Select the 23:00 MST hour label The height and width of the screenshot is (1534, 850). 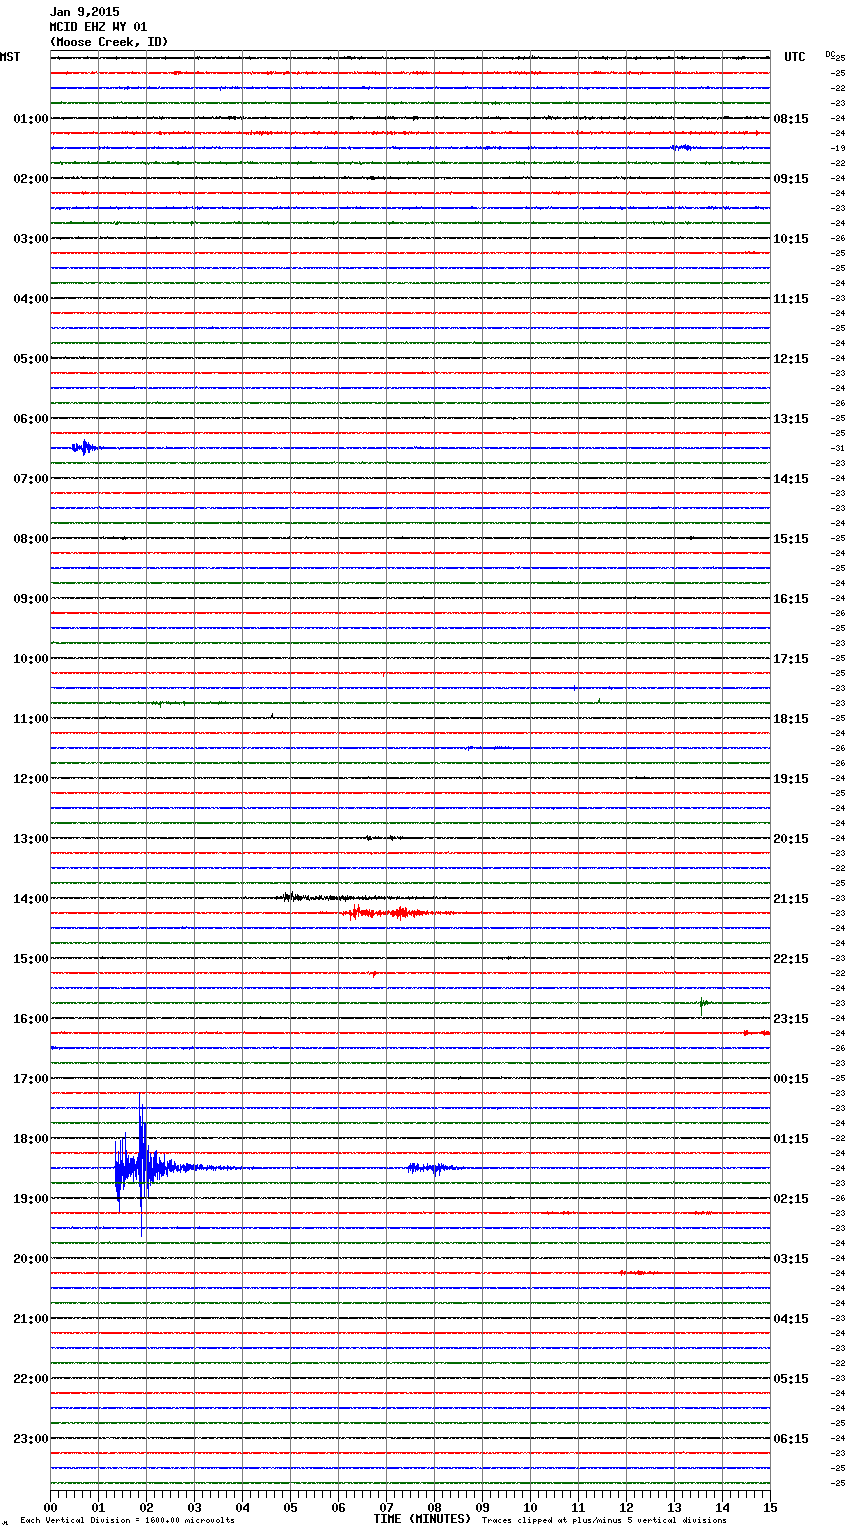(x=31, y=1439)
